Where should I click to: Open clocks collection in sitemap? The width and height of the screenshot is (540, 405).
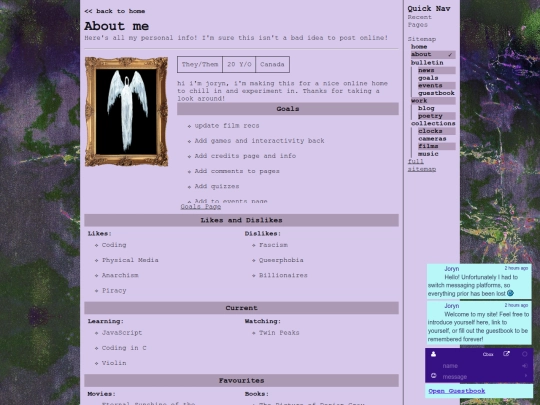(437, 131)
